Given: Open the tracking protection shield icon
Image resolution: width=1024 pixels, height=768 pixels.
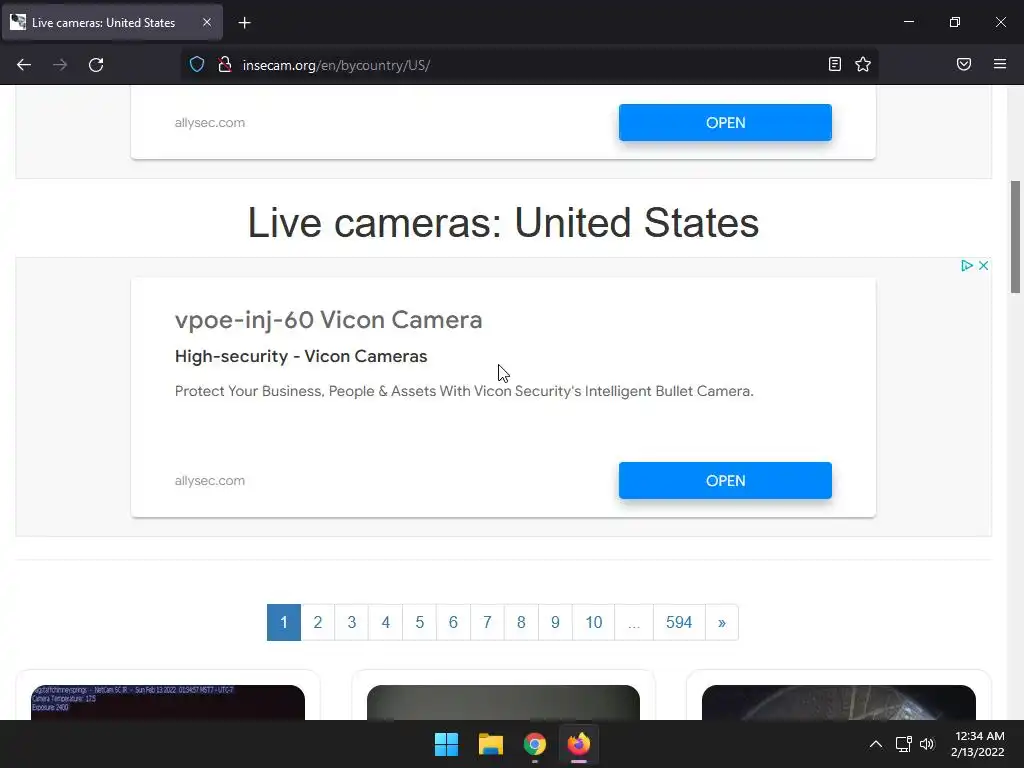Looking at the screenshot, I should coord(197,65).
